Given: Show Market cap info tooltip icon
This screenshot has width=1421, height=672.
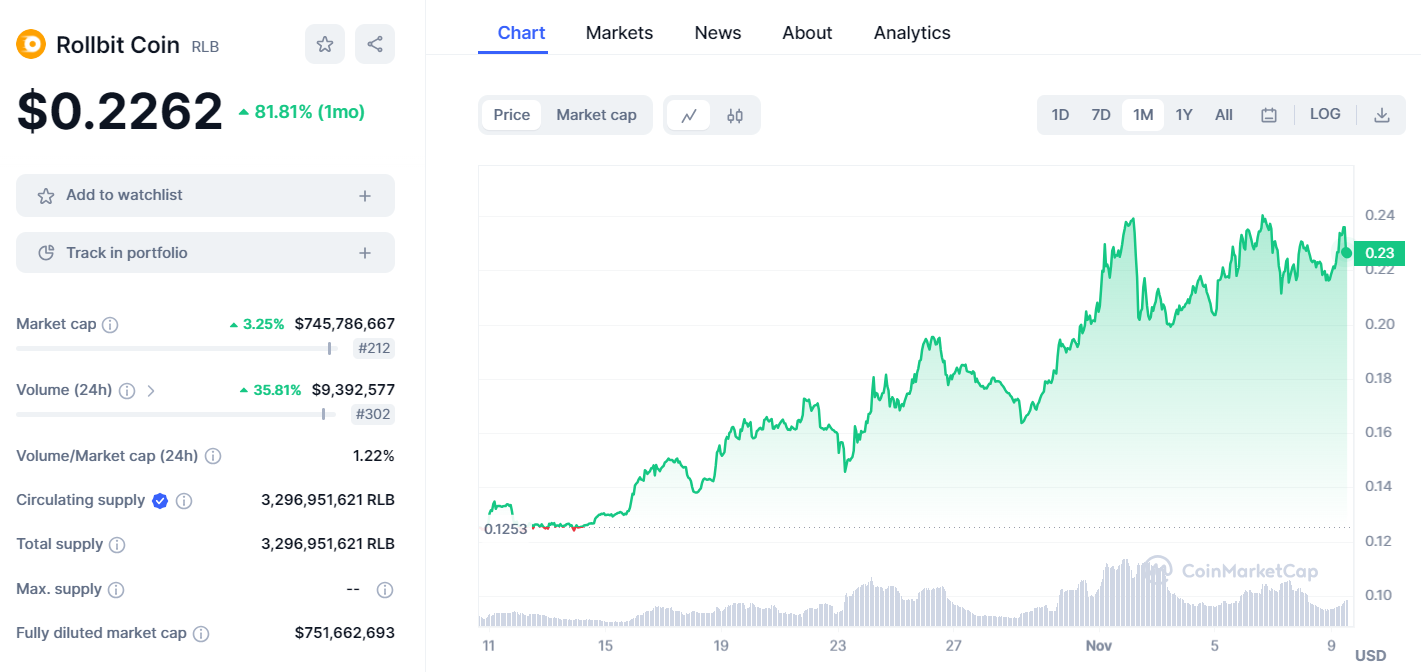Looking at the screenshot, I should click(111, 324).
